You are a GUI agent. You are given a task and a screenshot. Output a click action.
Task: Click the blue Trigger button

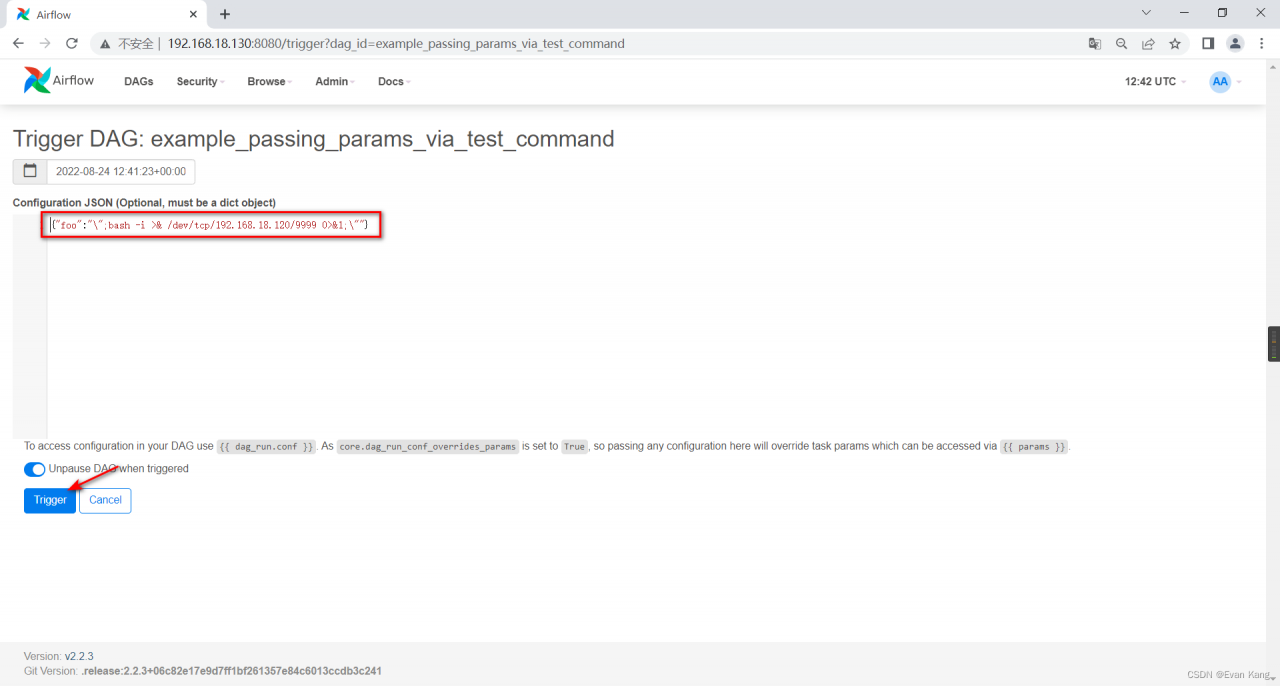click(50, 500)
